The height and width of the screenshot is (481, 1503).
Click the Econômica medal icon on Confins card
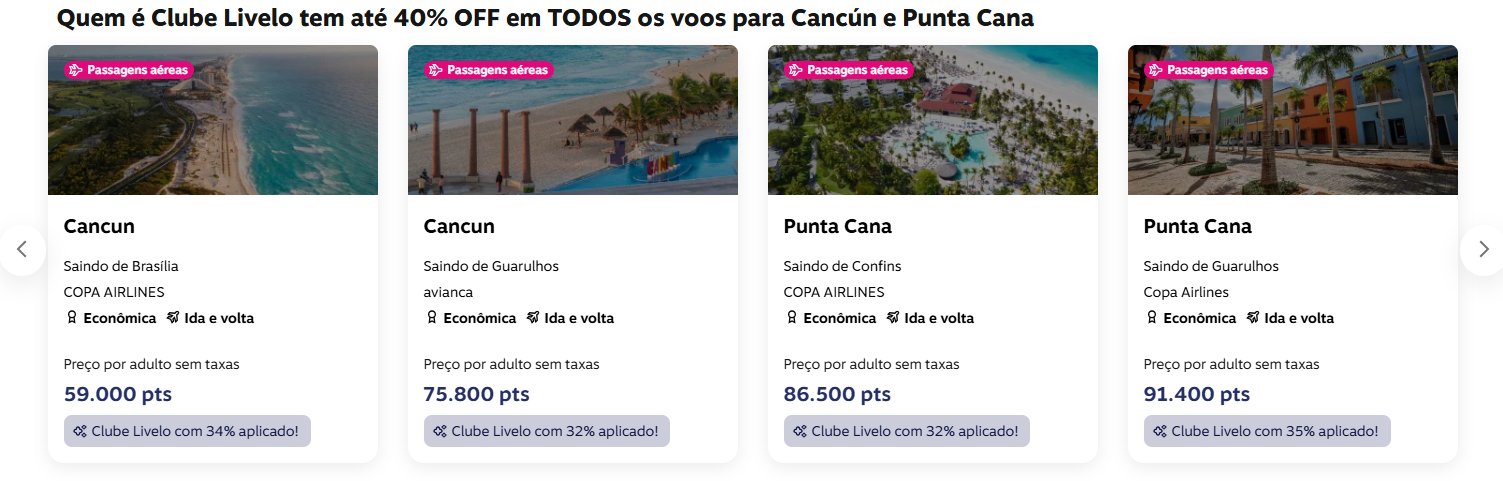792,318
